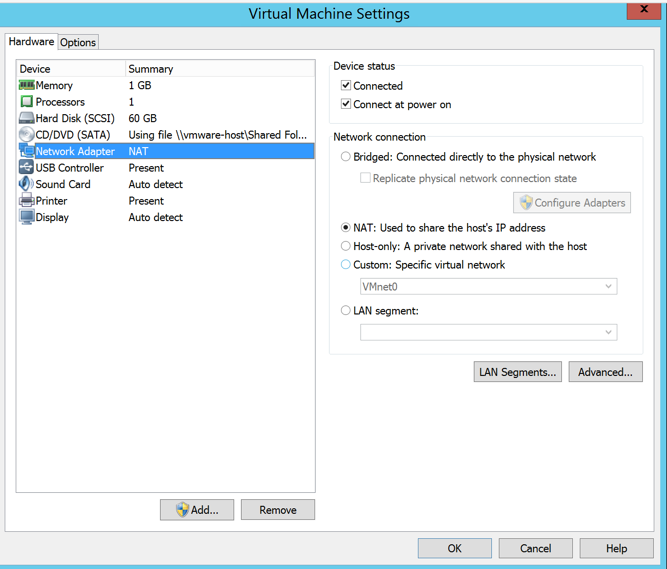Click Sound Card 'Auto detect' summary

click(x=156, y=184)
